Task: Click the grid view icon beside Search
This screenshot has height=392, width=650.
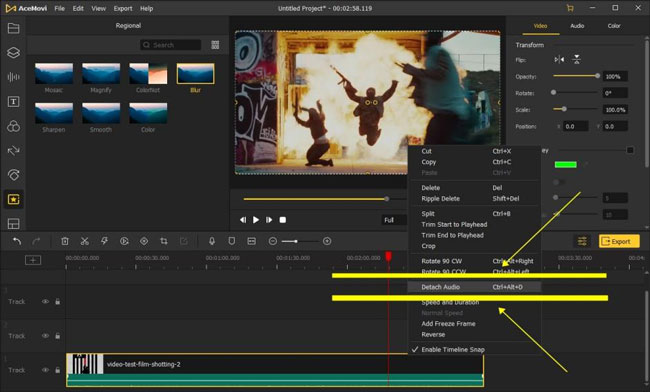Action: [x=215, y=45]
